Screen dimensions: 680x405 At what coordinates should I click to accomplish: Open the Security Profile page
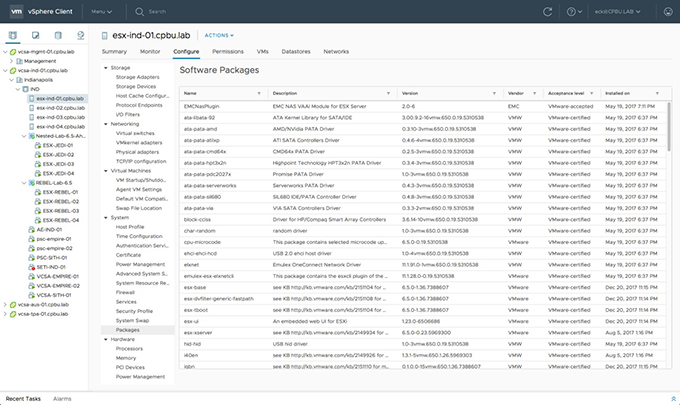tap(134, 311)
